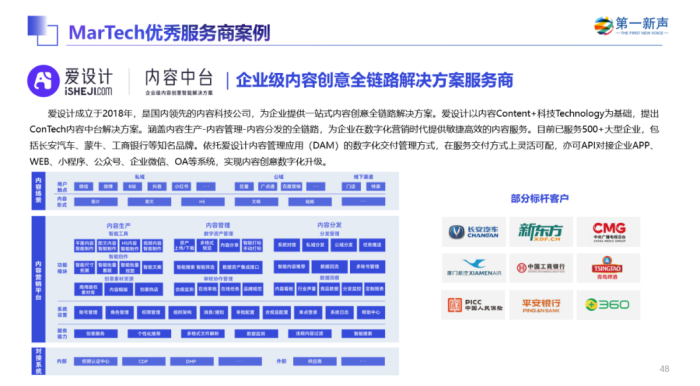This screenshot has height=386, width=700.
Task: Click the 消息/通知 system setting box
Action: tap(214, 312)
